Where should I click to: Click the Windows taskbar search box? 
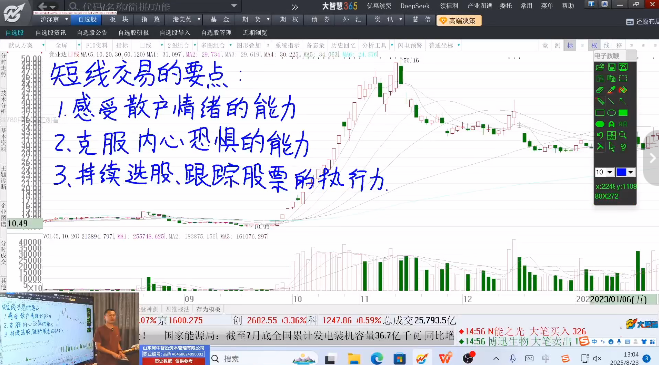click(x=249, y=359)
